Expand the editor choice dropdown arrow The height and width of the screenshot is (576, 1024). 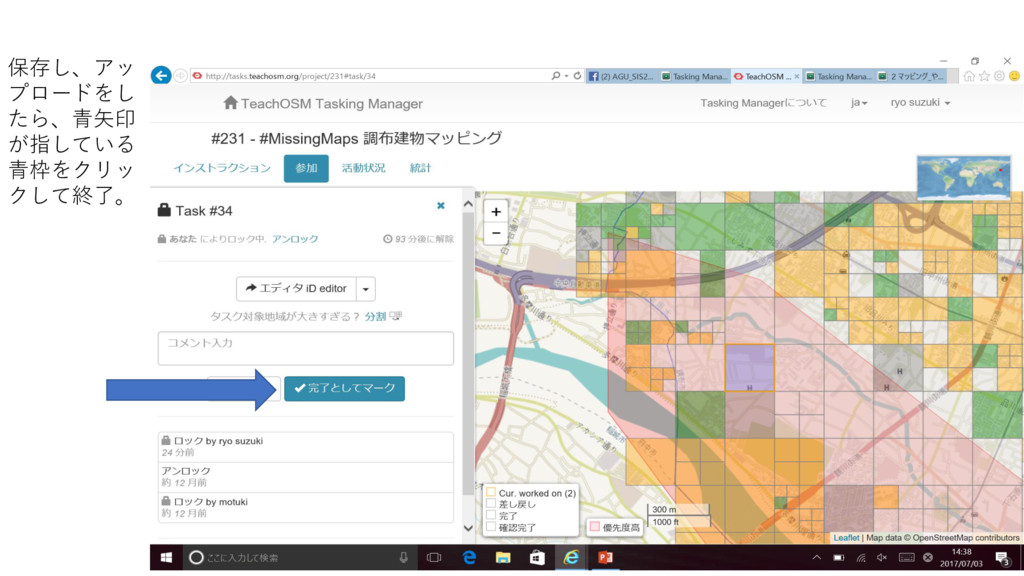tap(366, 289)
